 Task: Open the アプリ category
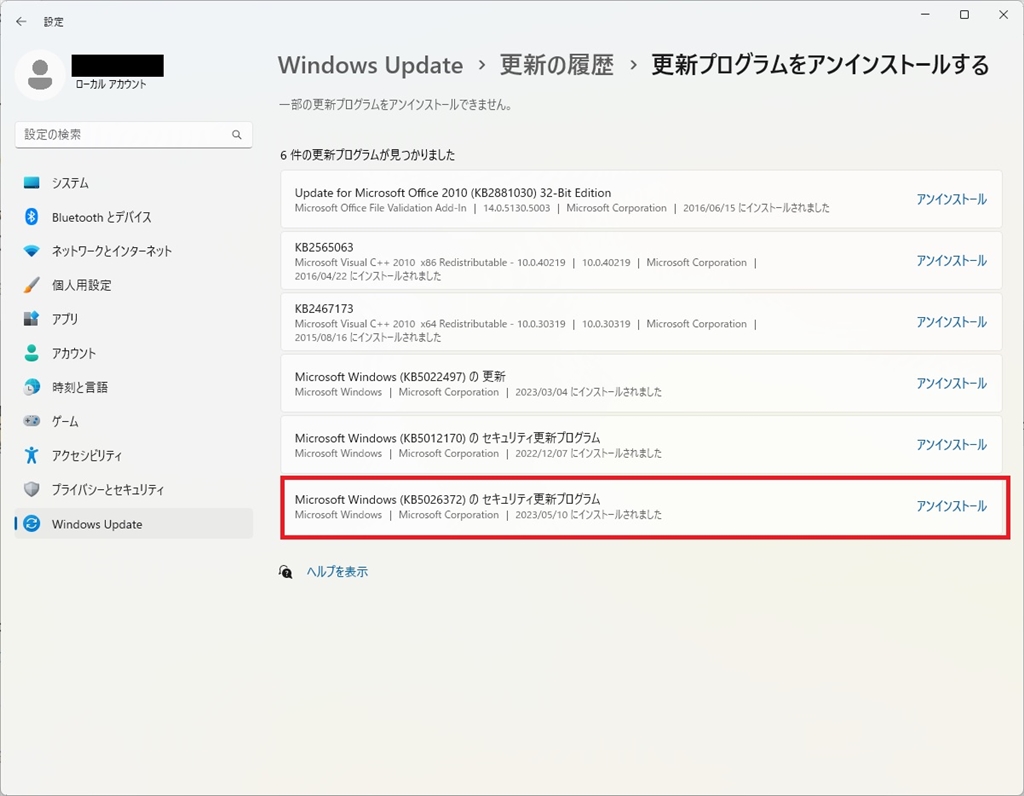pos(134,319)
